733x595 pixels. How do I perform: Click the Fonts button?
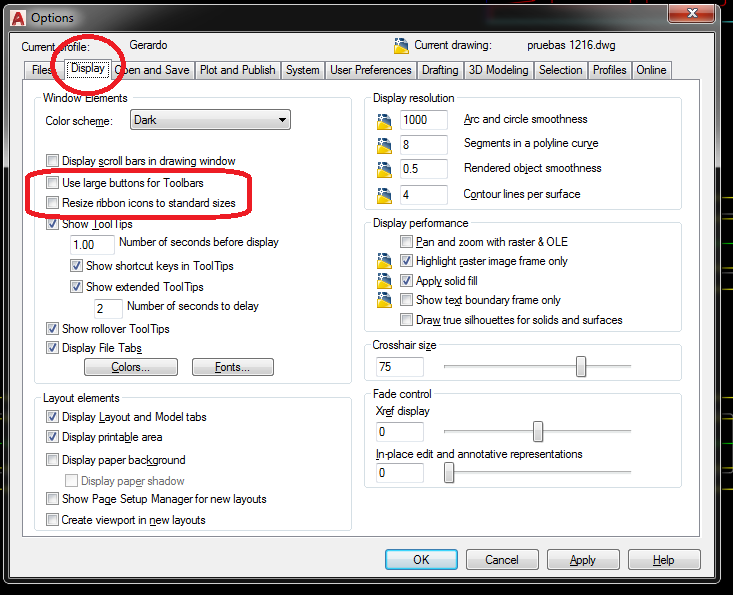[x=233, y=367]
